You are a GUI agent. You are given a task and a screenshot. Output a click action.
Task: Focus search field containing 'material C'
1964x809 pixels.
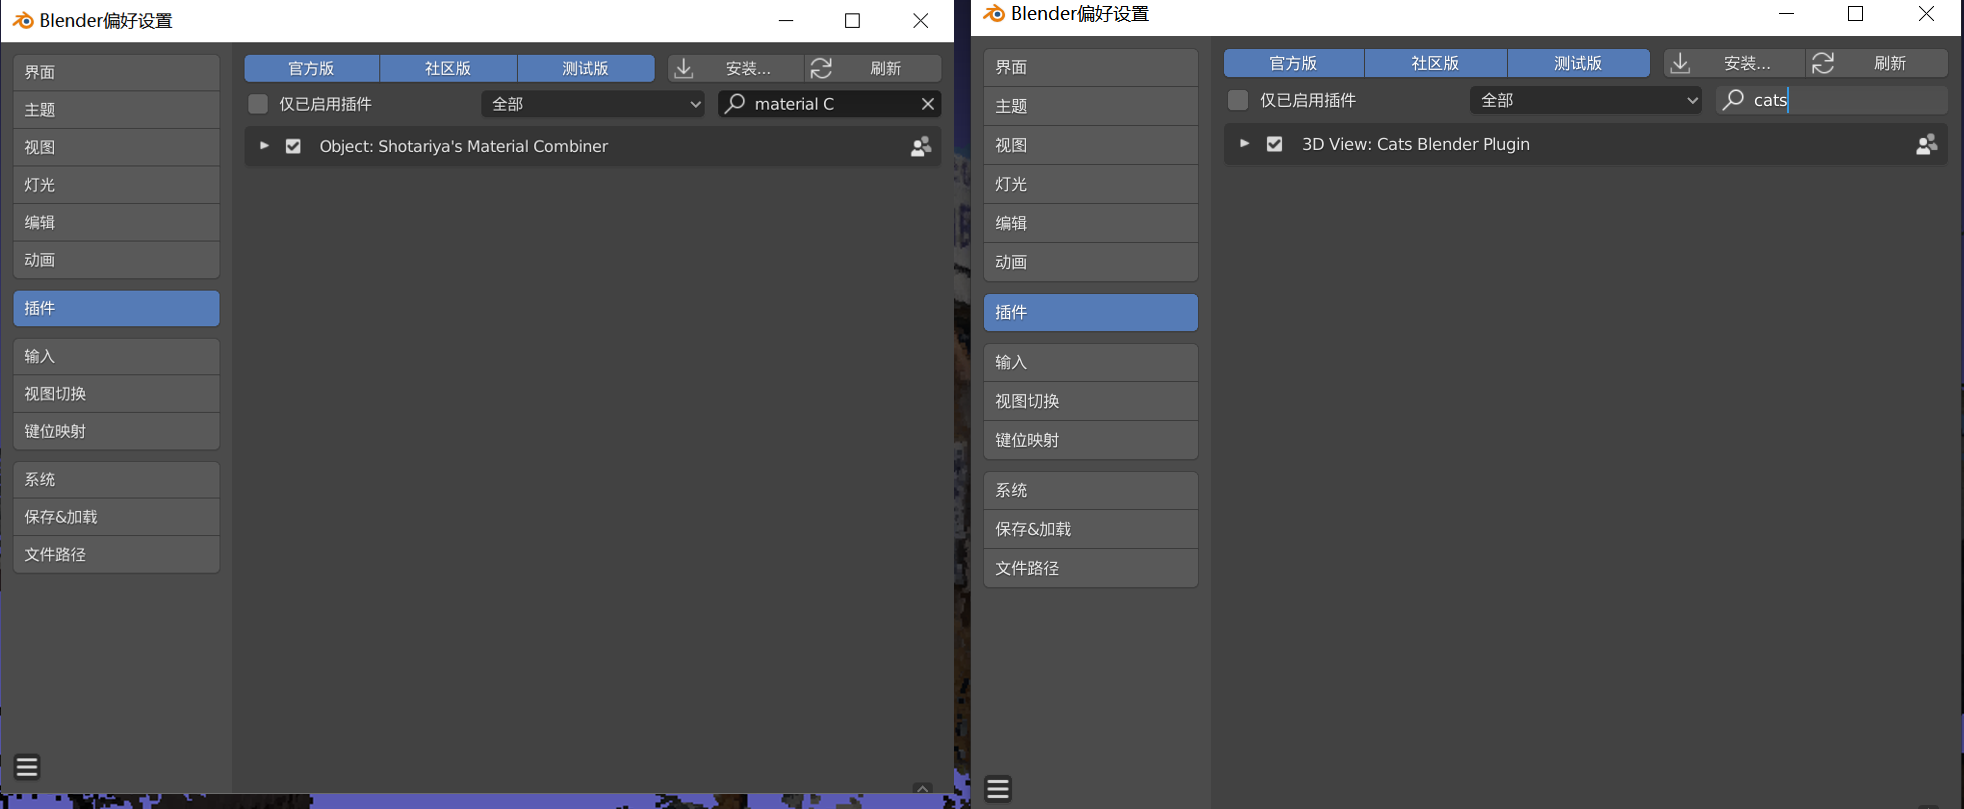pyautogui.click(x=829, y=104)
